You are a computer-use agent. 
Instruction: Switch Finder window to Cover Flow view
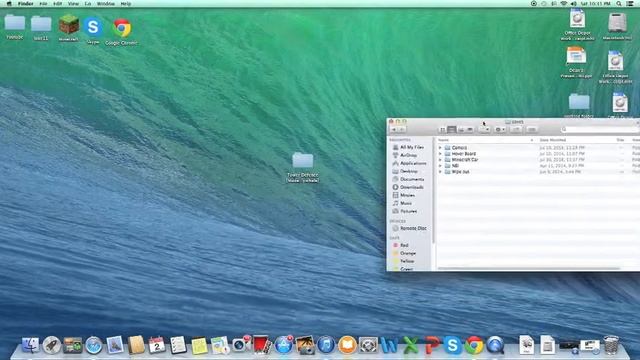click(x=470, y=129)
